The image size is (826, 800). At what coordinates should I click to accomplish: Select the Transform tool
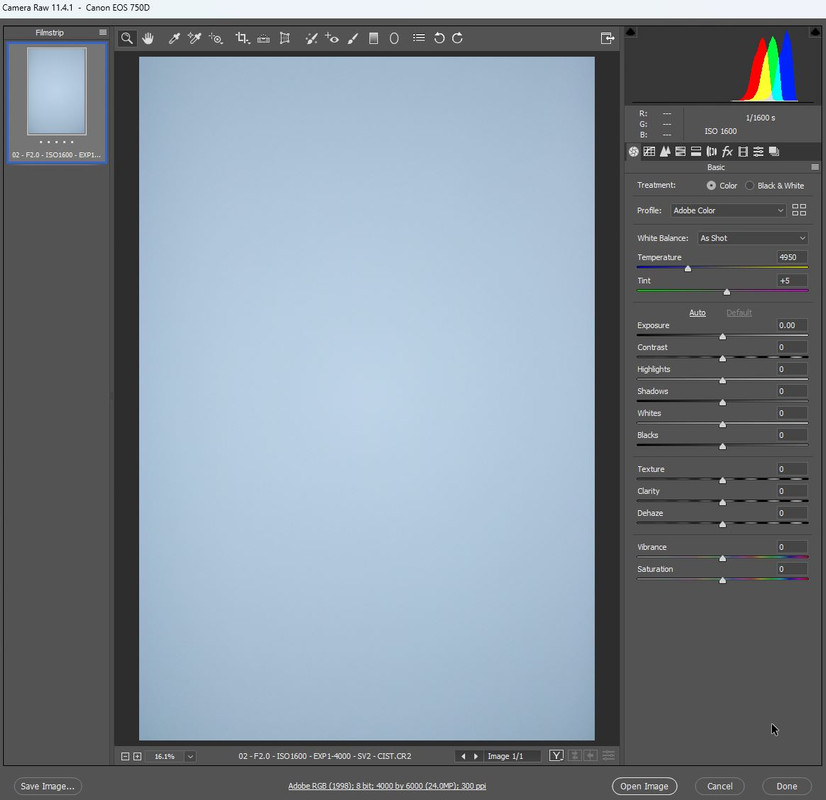284,38
